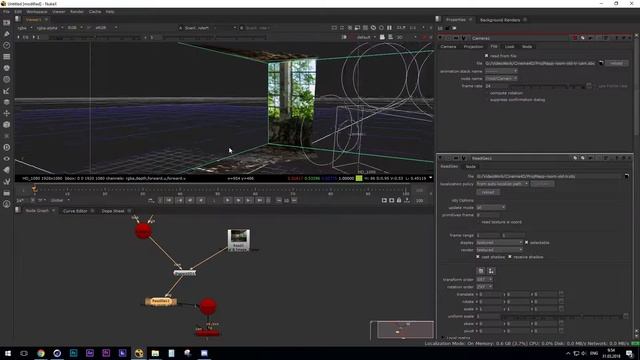640x360 pixels.
Task: Open the display mode dropdown in ReadGeo1
Action: pyautogui.click(x=500, y=242)
